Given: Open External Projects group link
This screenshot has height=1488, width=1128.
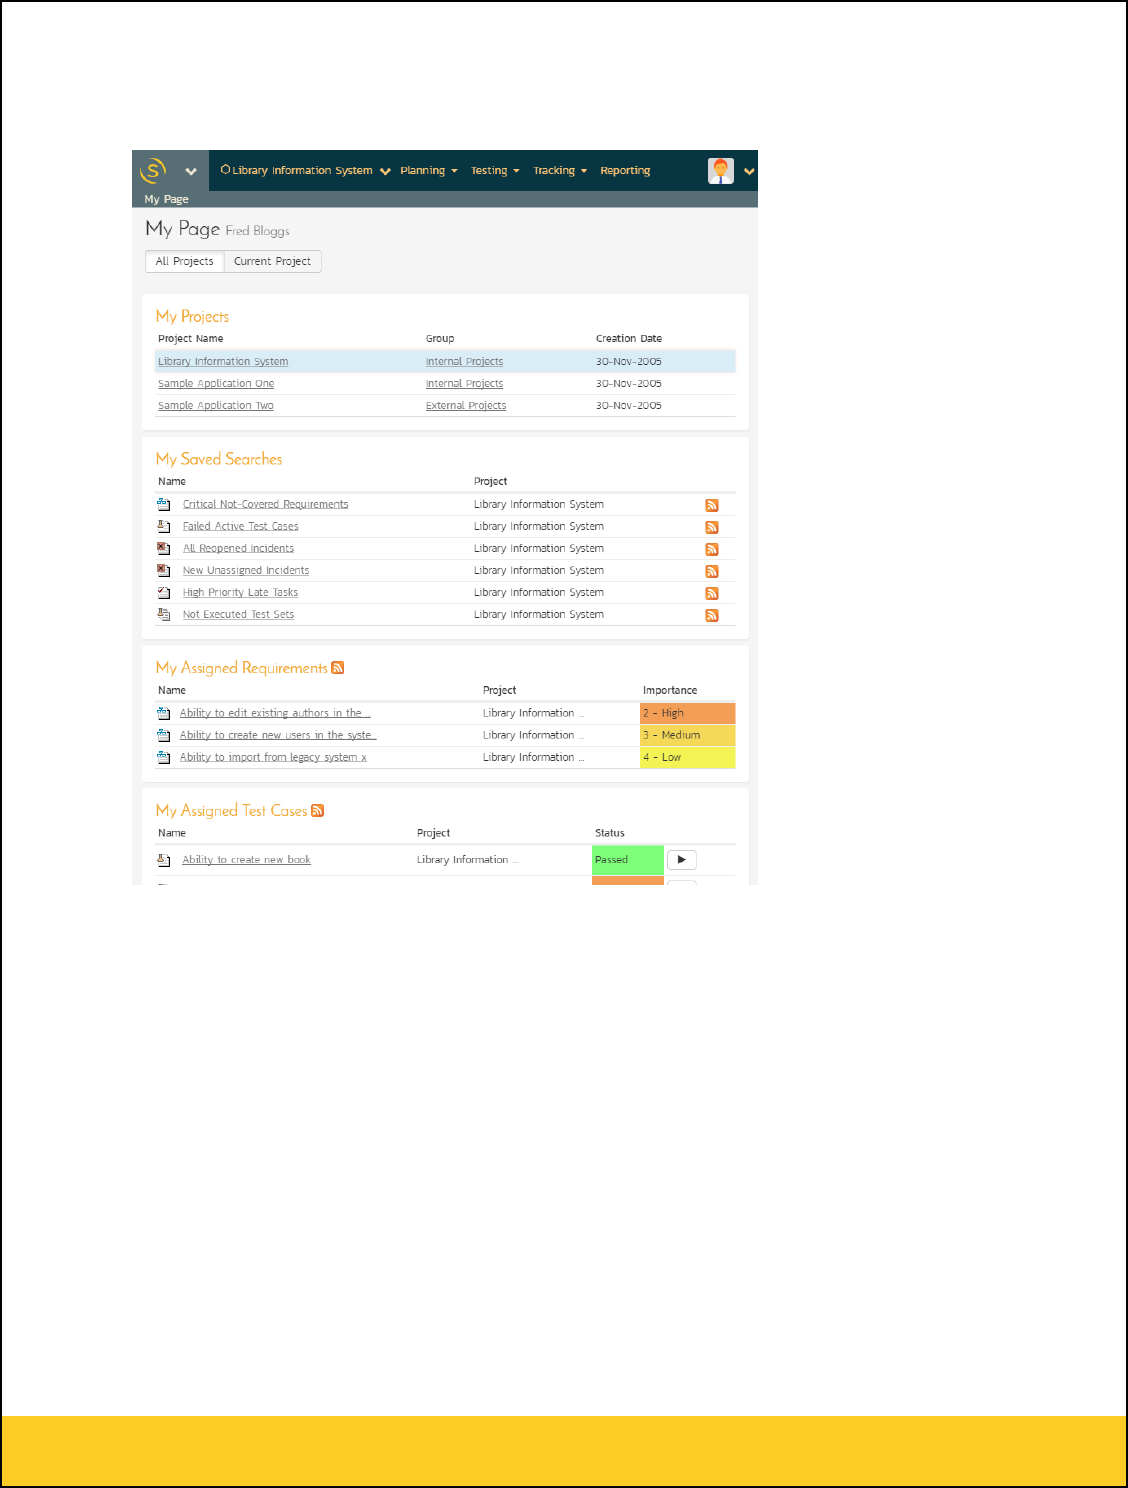Looking at the screenshot, I should tap(466, 406).
